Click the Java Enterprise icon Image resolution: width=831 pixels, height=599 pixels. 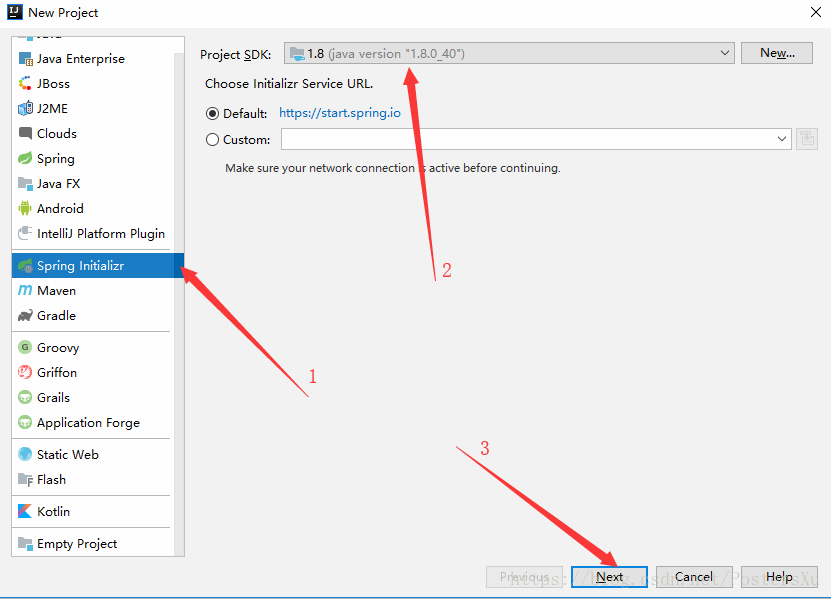[x=25, y=59]
